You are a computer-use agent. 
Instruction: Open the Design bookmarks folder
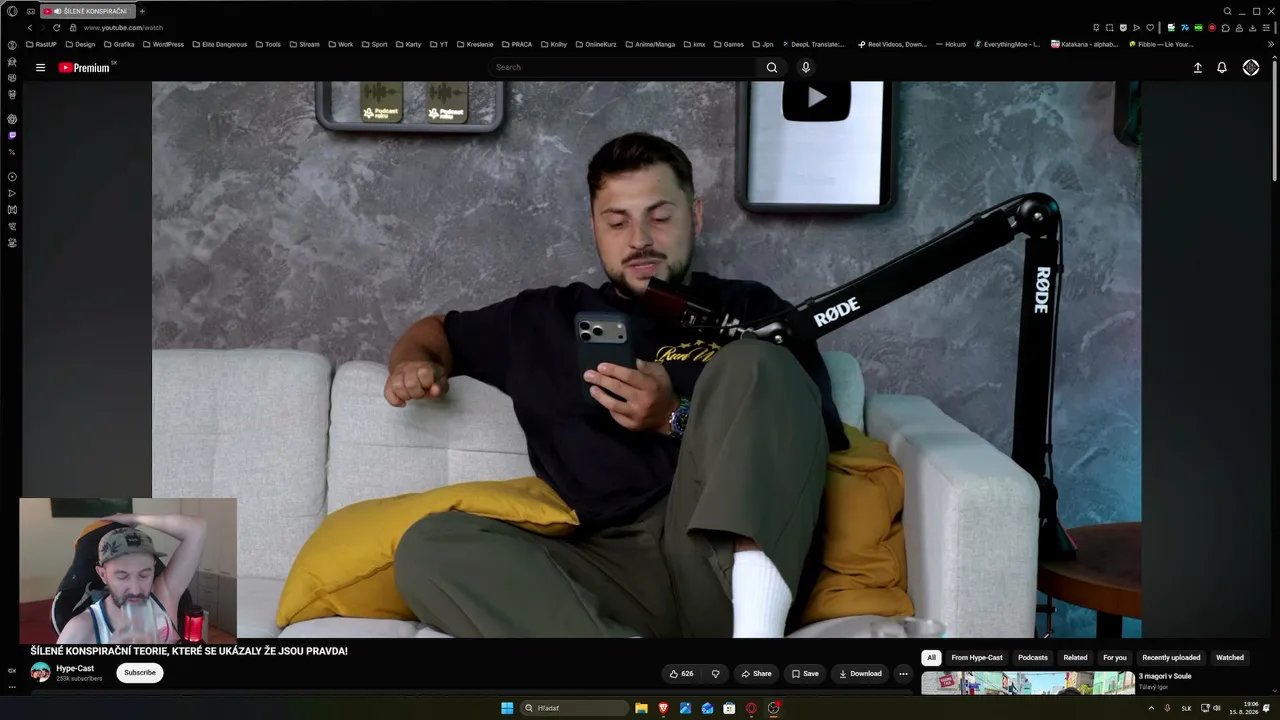click(80, 44)
